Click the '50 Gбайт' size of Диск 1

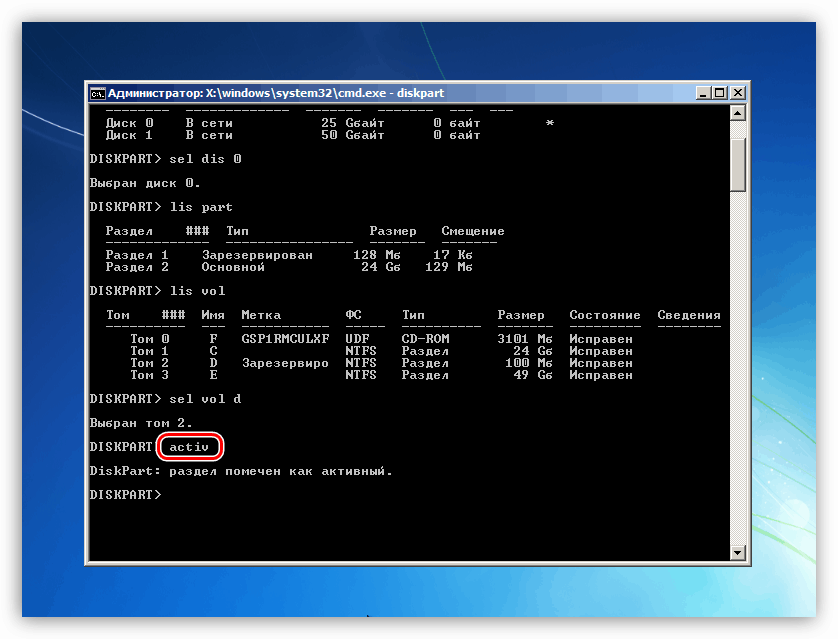(x=353, y=135)
